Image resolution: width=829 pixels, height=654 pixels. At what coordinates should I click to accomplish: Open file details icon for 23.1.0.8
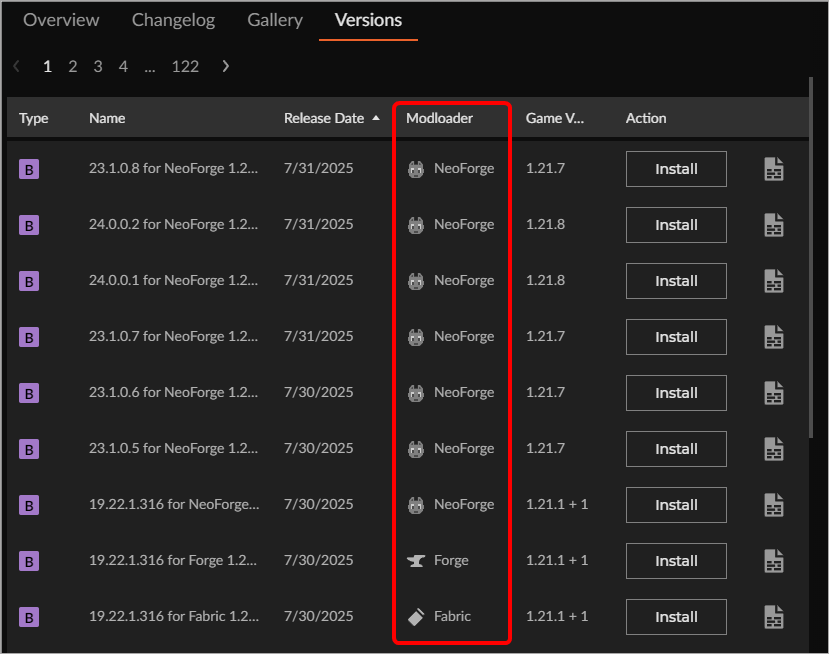774,169
